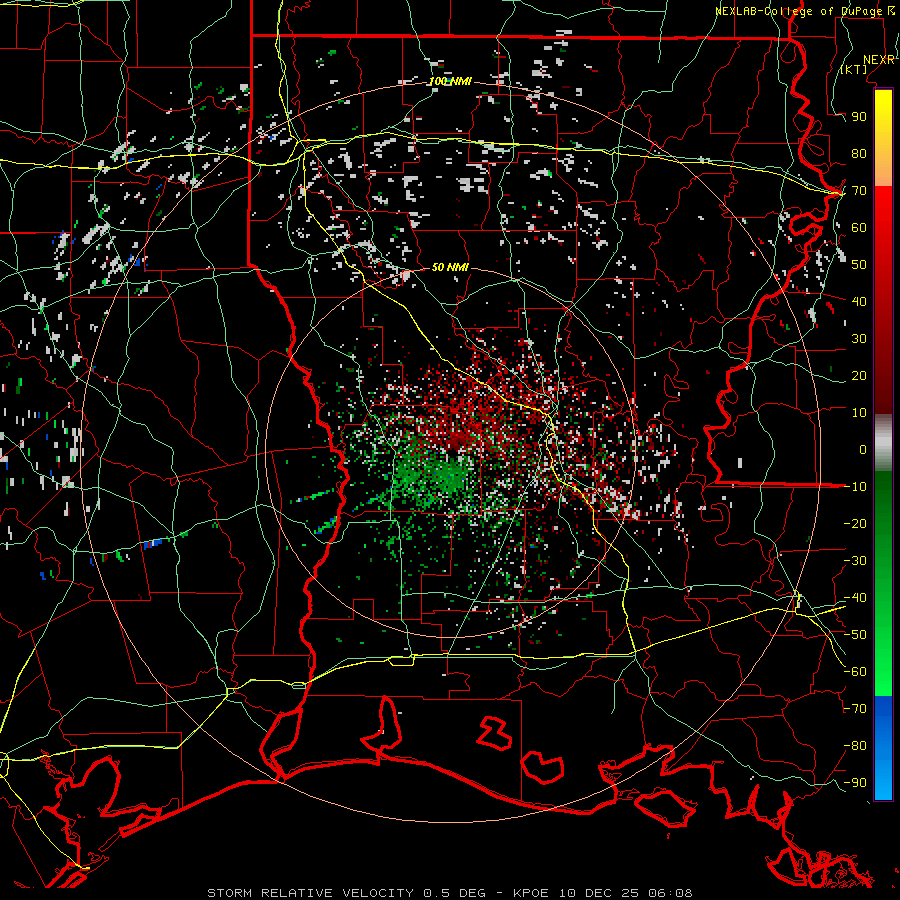Select the 70 value on velocity scale
Screen dimensions: 900x900
point(859,191)
